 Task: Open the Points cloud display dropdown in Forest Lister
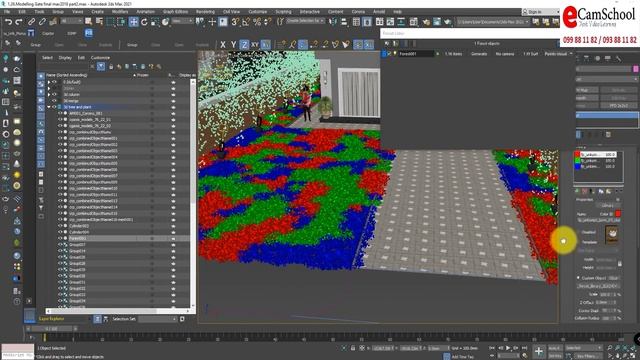tap(558, 53)
